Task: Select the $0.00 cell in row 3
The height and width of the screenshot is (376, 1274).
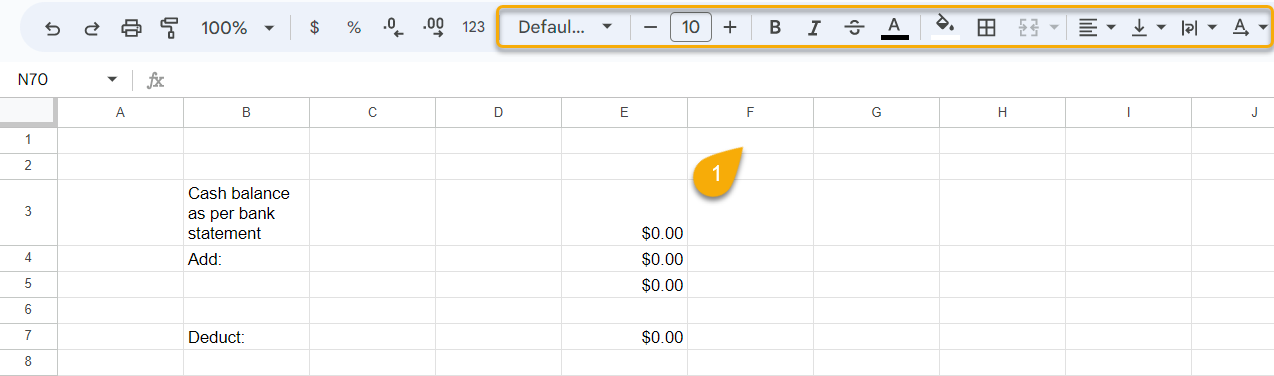Action: coord(625,213)
